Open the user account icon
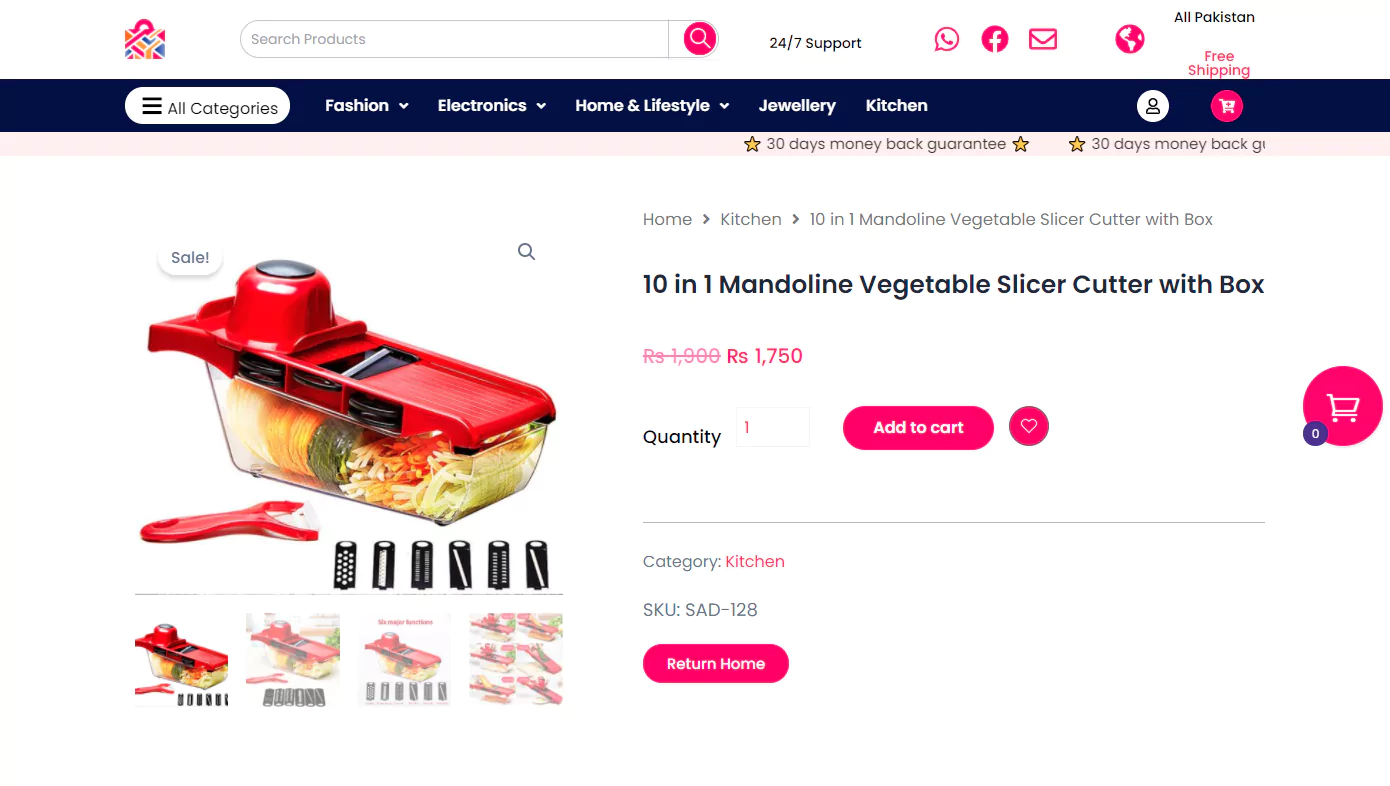 pyautogui.click(x=1153, y=106)
